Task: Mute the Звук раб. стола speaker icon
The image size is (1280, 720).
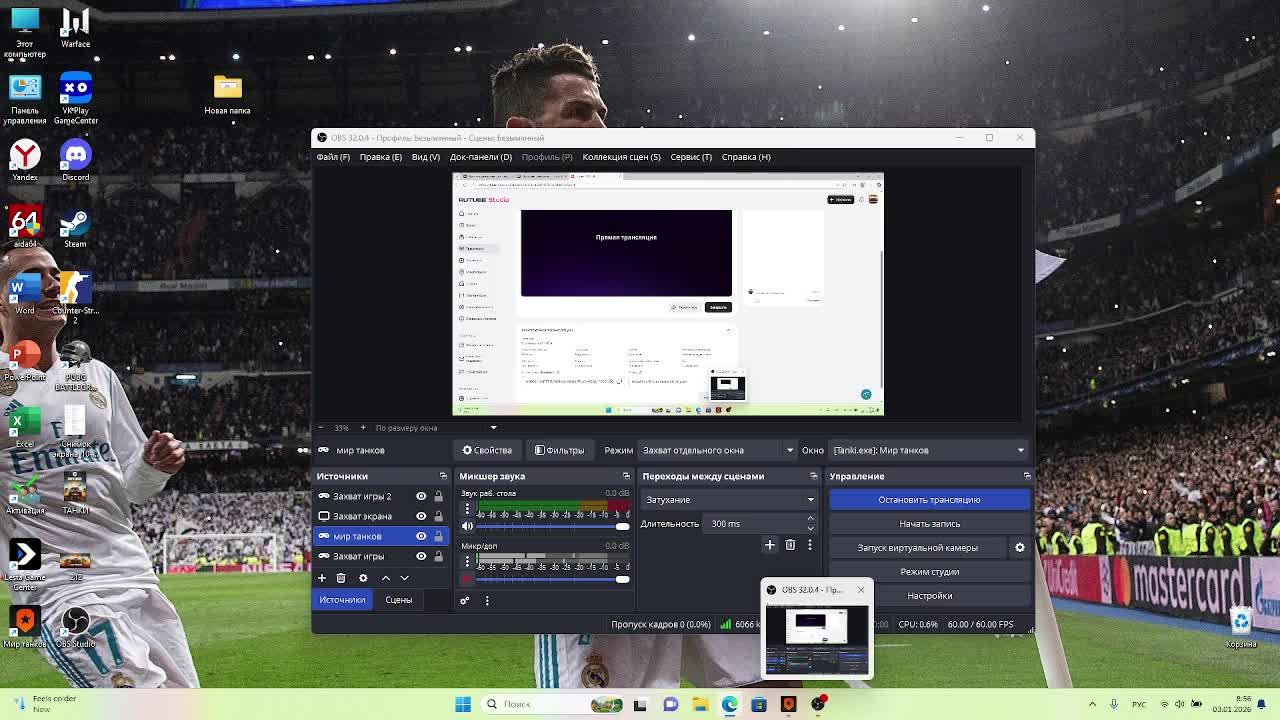Action: 467,526
